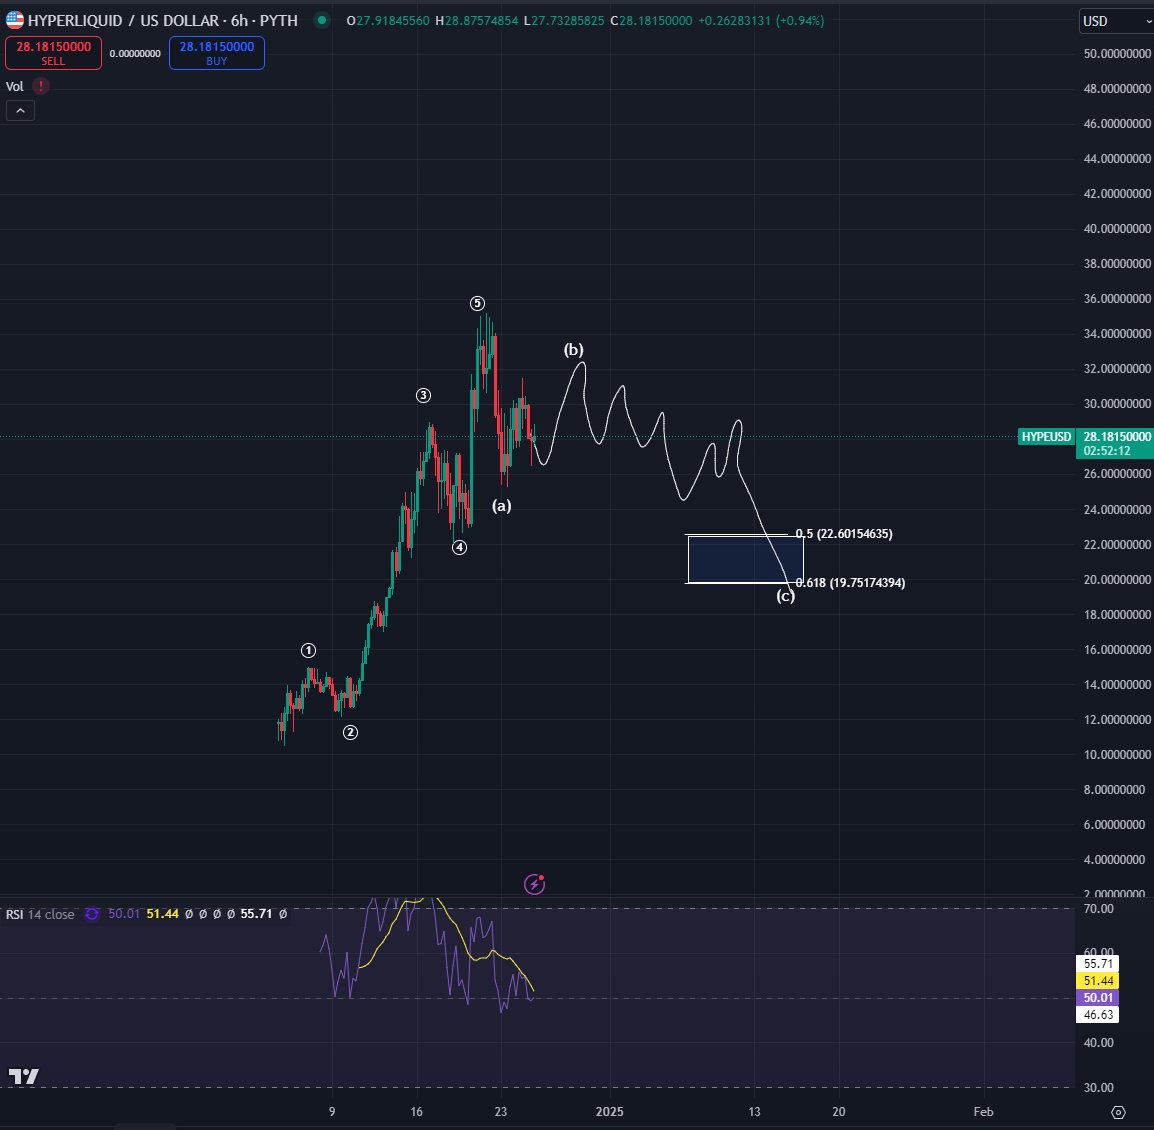Click the 0.5 (22.60154635) fib label

tap(844, 534)
